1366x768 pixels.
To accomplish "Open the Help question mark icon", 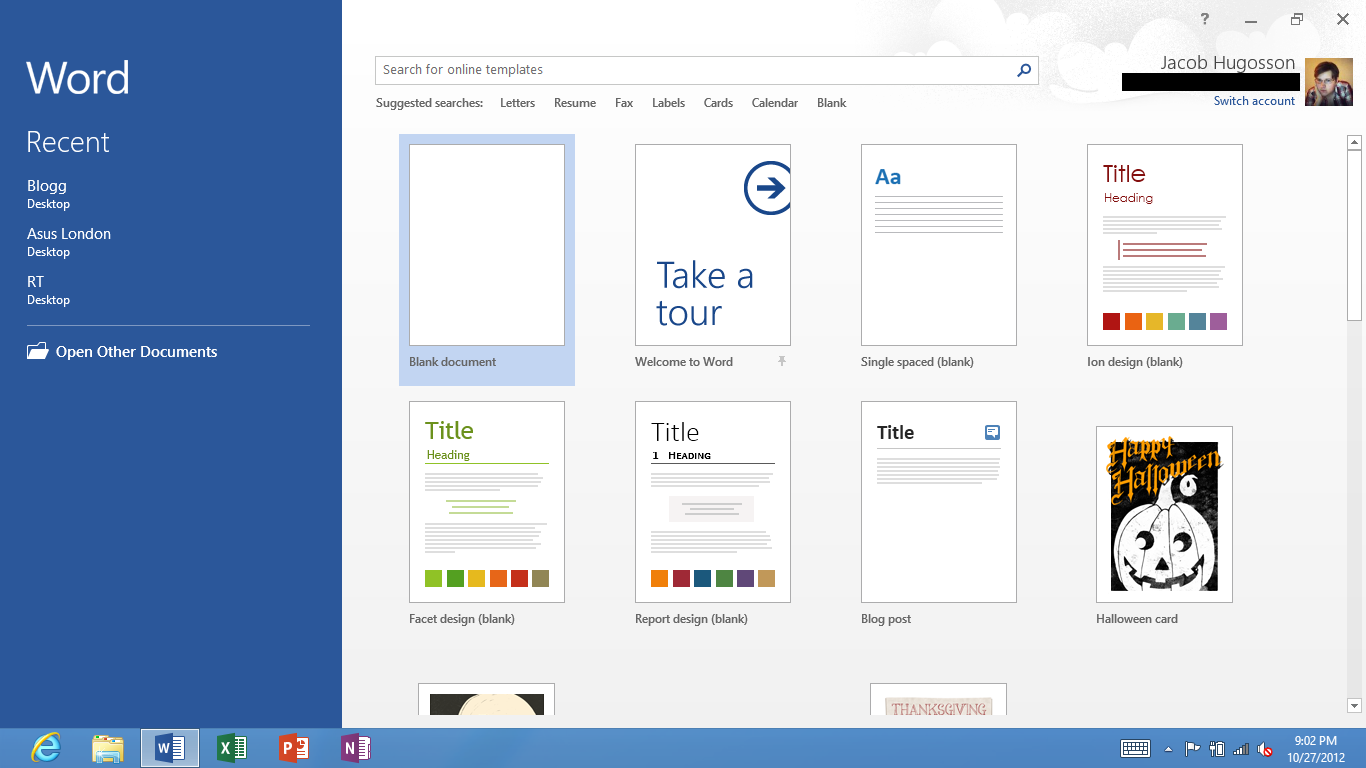I will click(x=1204, y=19).
